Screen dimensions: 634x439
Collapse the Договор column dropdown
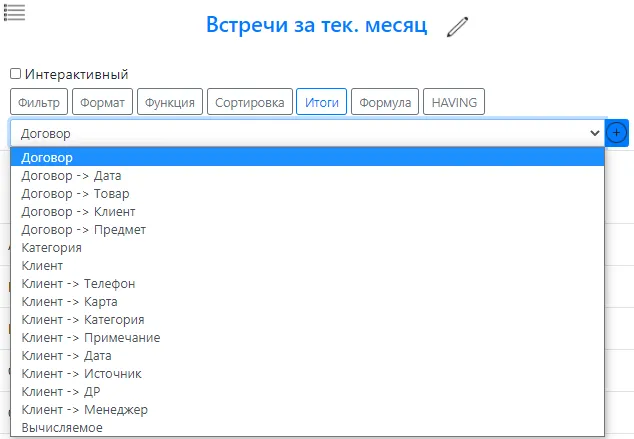click(307, 133)
